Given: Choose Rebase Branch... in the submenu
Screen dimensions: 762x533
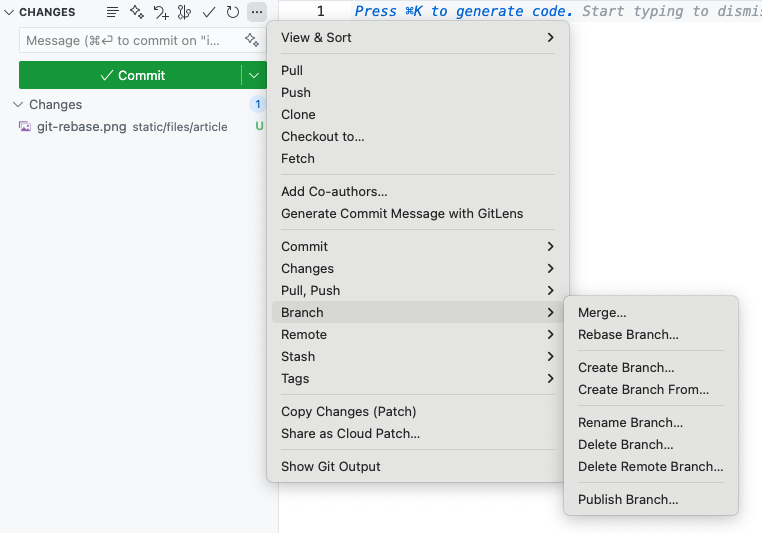Looking at the screenshot, I should point(651,334).
